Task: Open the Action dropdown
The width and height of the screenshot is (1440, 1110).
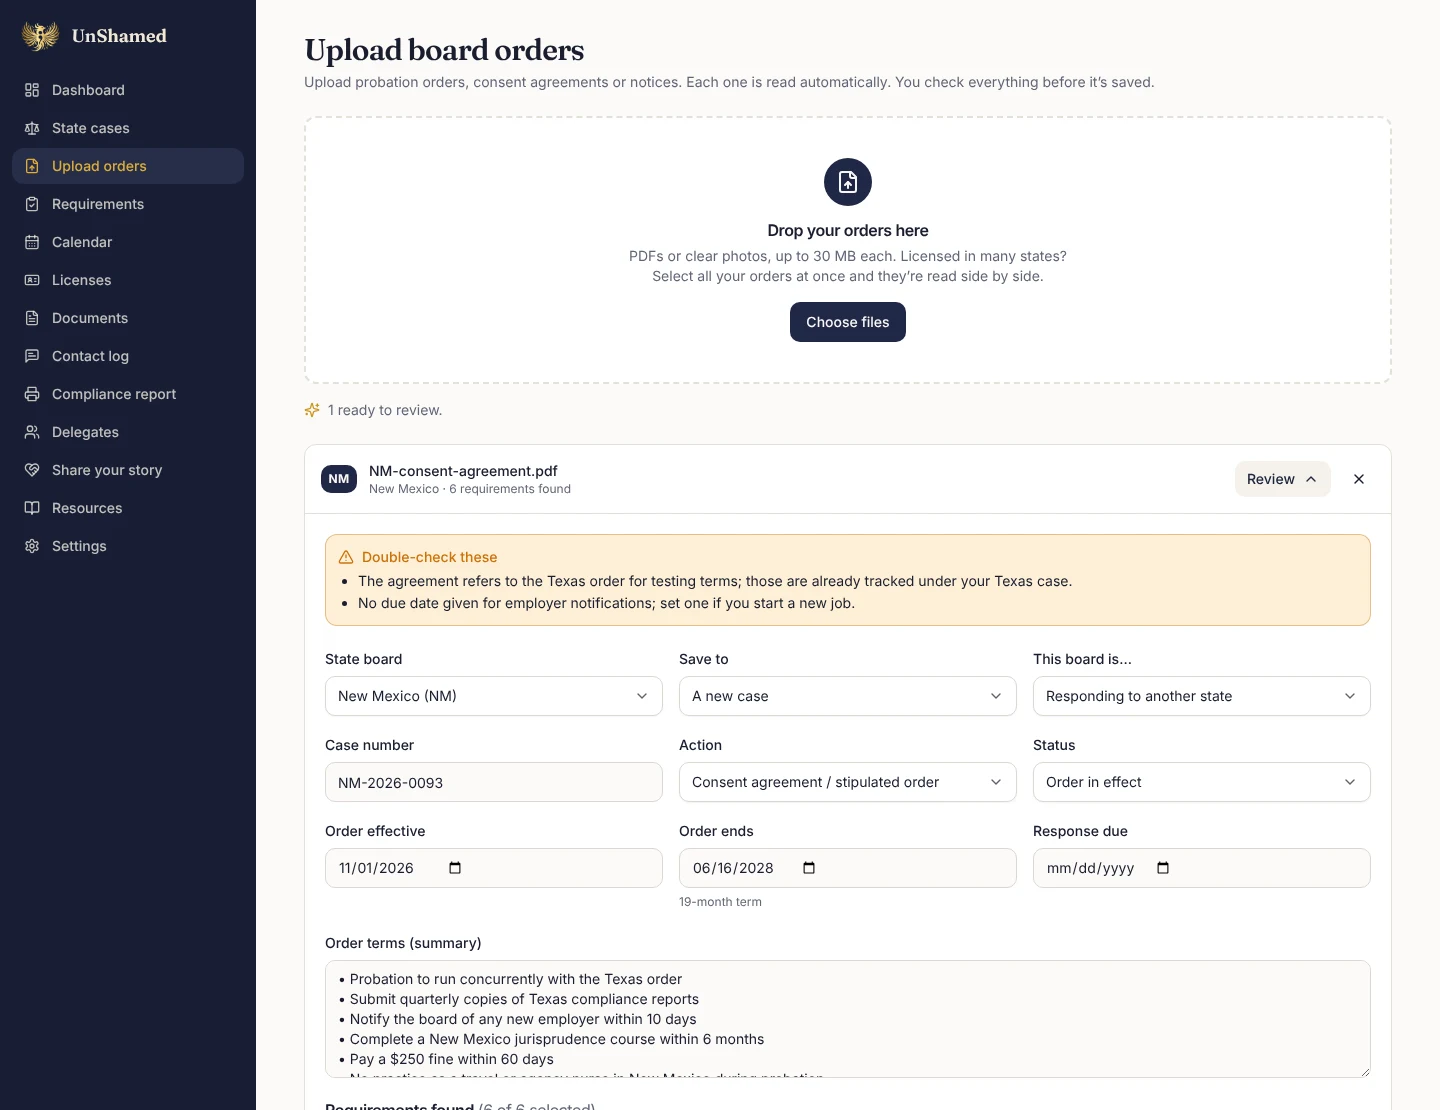Action: [x=848, y=782]
